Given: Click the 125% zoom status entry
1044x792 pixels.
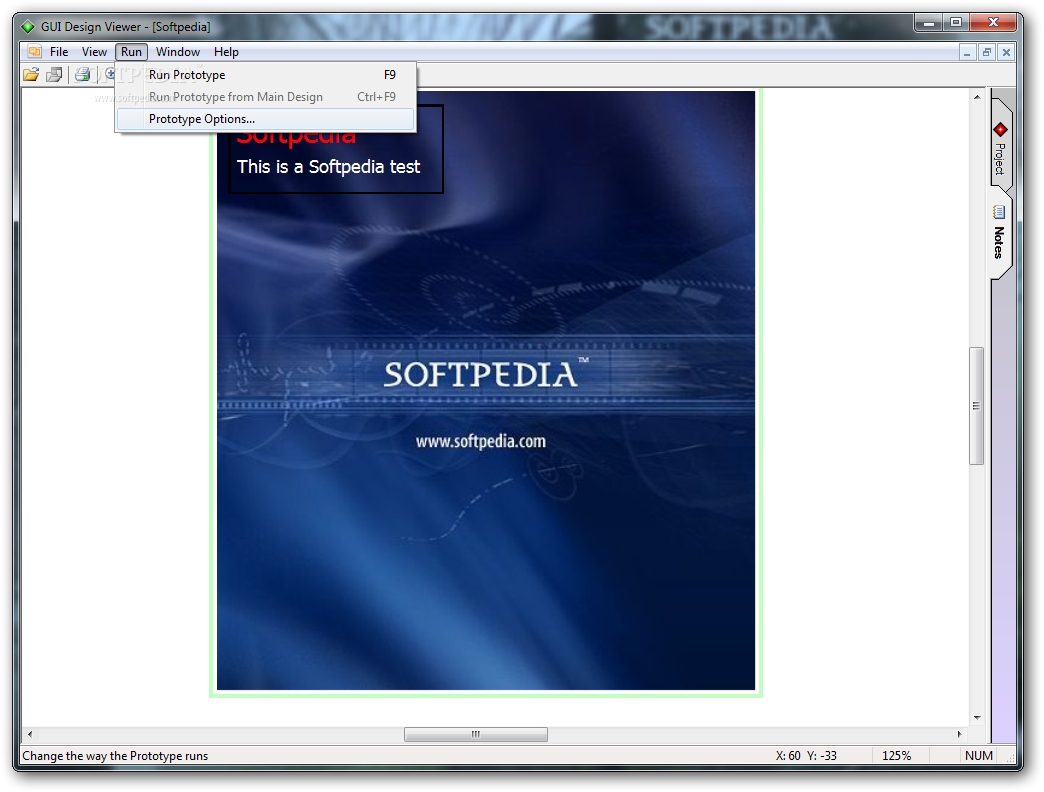Looking at the screenshot, I should point(896,755).
